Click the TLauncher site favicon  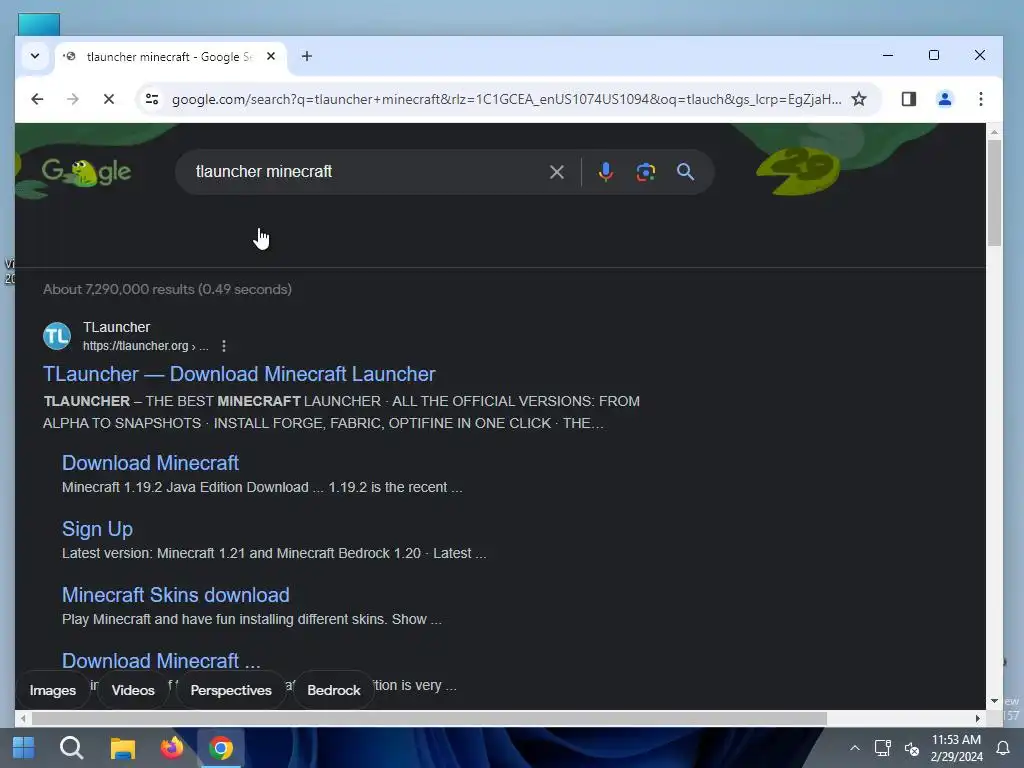[x=57, y=336]
